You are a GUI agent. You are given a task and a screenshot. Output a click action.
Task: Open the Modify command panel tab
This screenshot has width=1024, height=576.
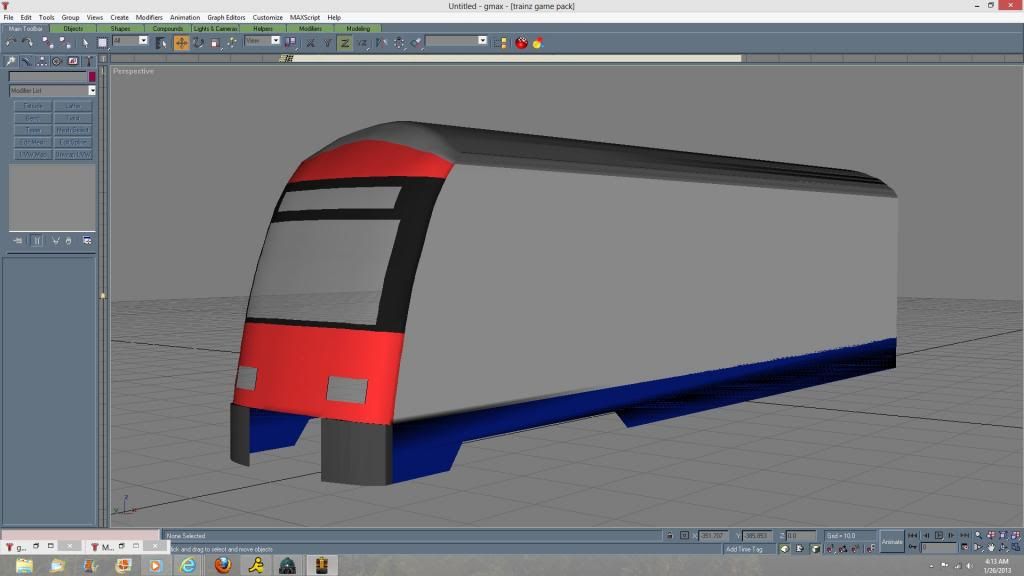pyautogui.click(x=26, y=61)
